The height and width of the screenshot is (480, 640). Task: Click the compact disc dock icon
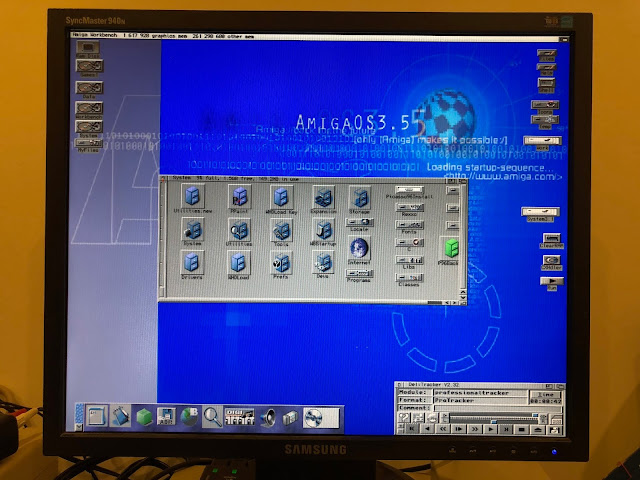point(321,418)
